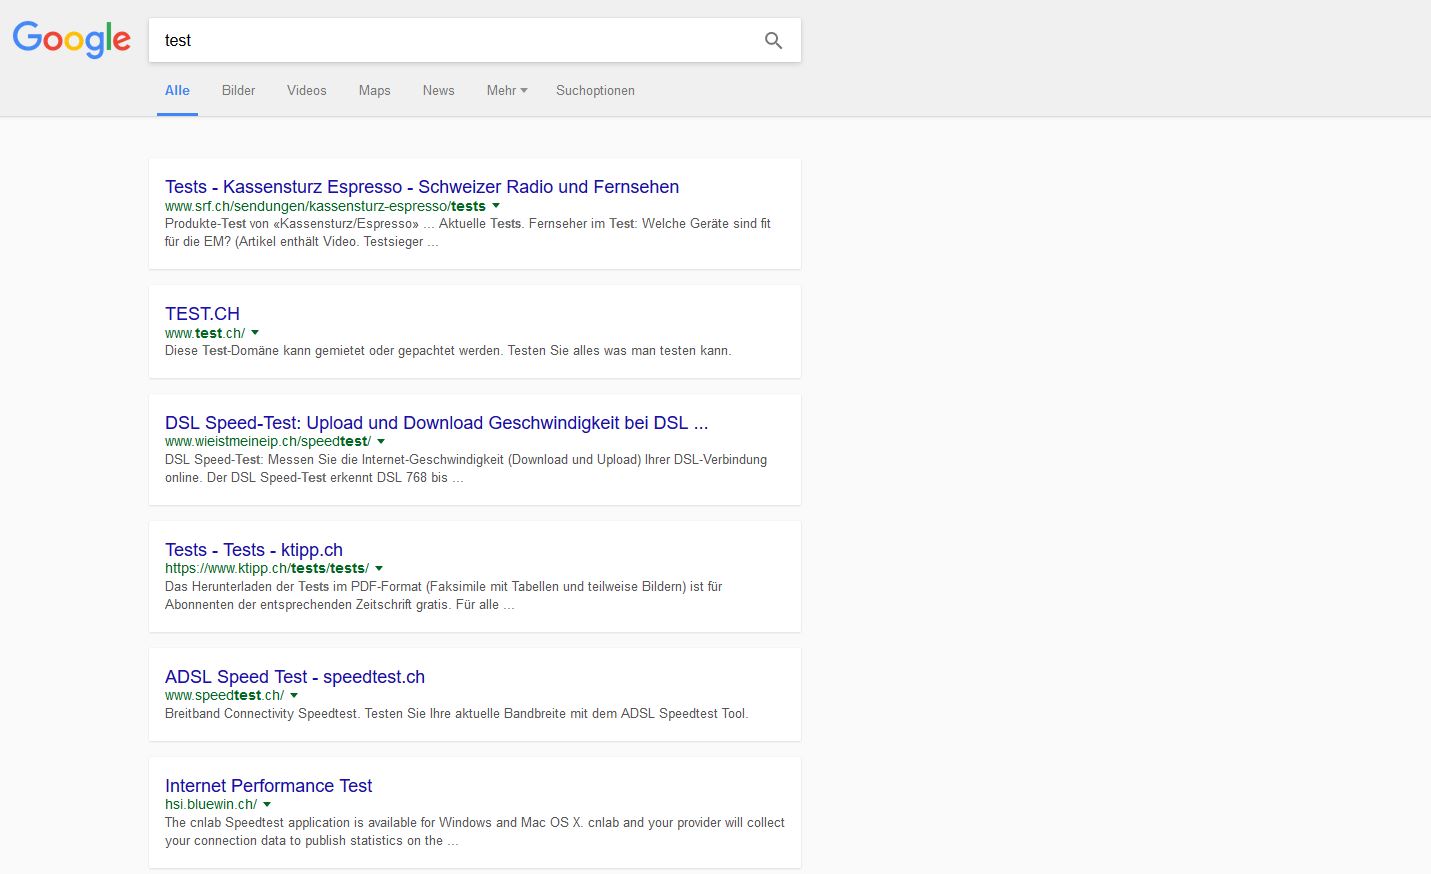Viewport: 1431px width, 874px height.
Task: Open the DSL Speed-Test result link
Action: [436, 423]
